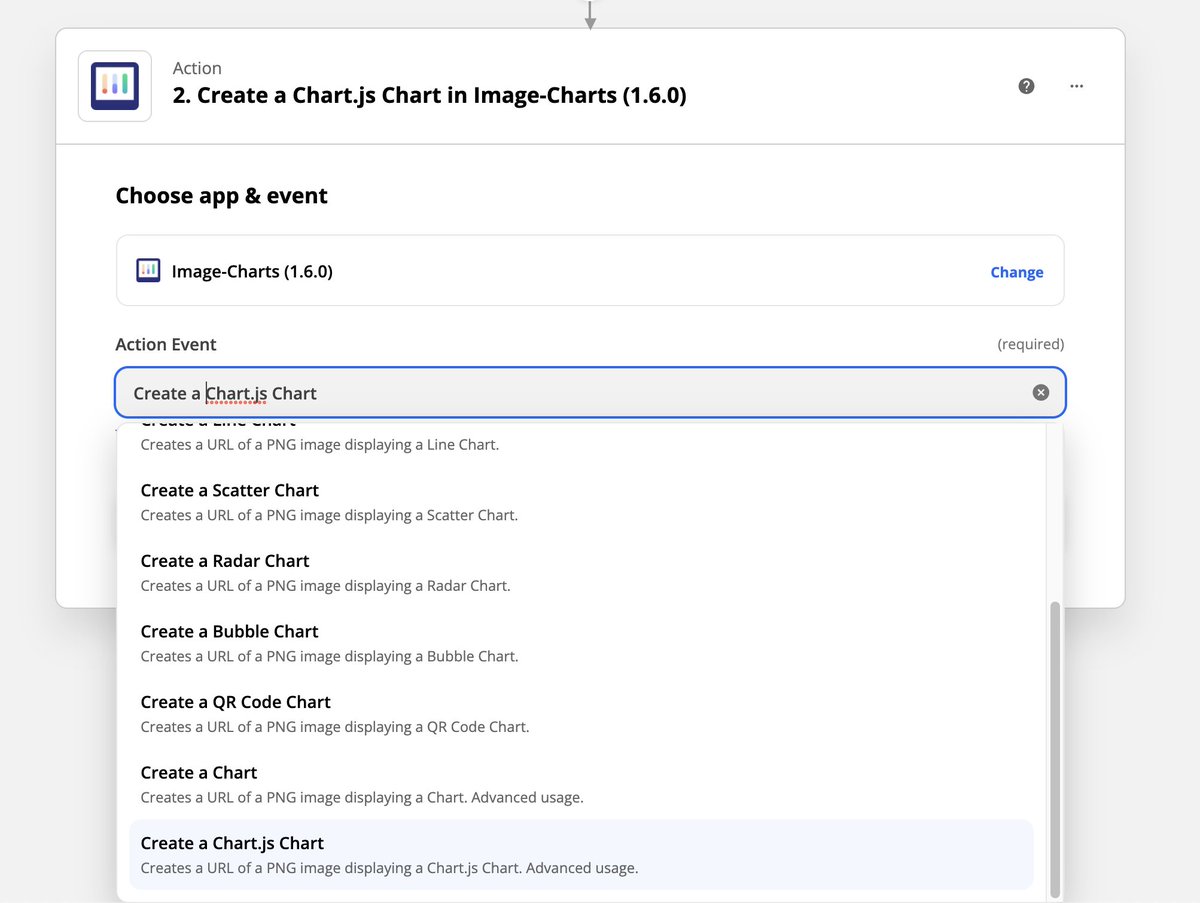Click the 'Image-Charts (1.6.0)' app name text
Viewport: 1200px width, 903px height.
click(252, 271)
